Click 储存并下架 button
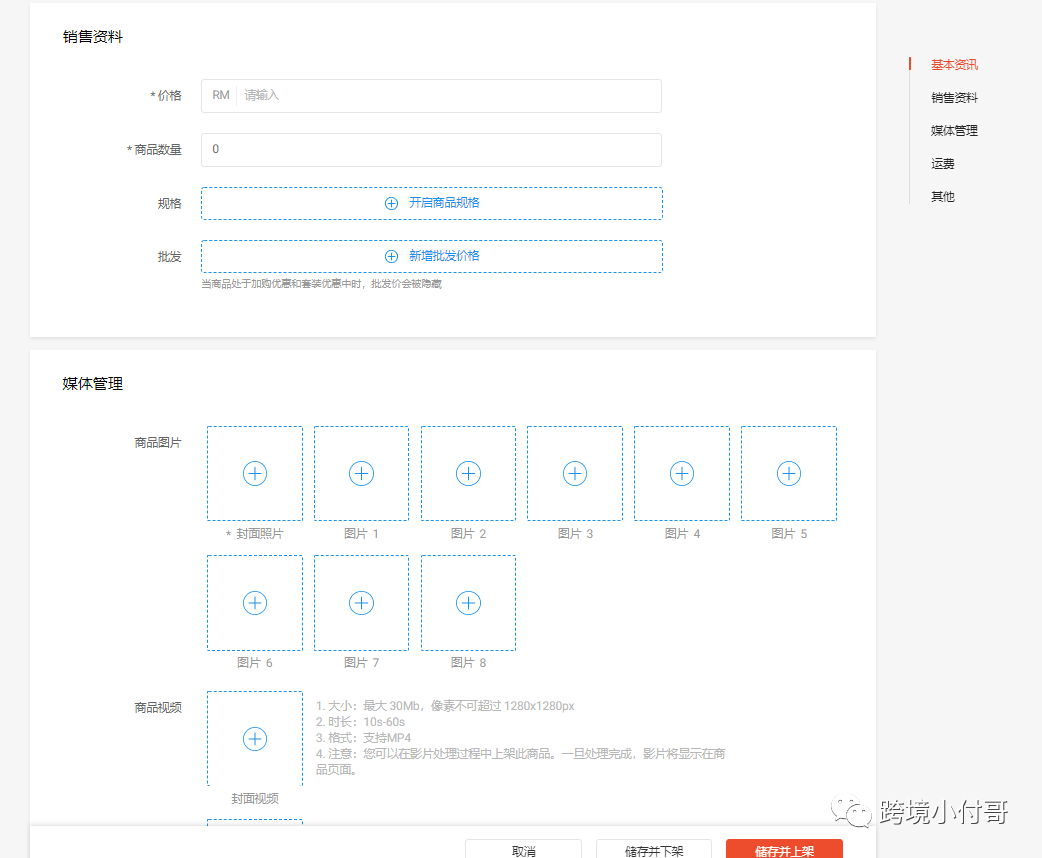This screenshot has height=858, width=1042. [654, 849]
